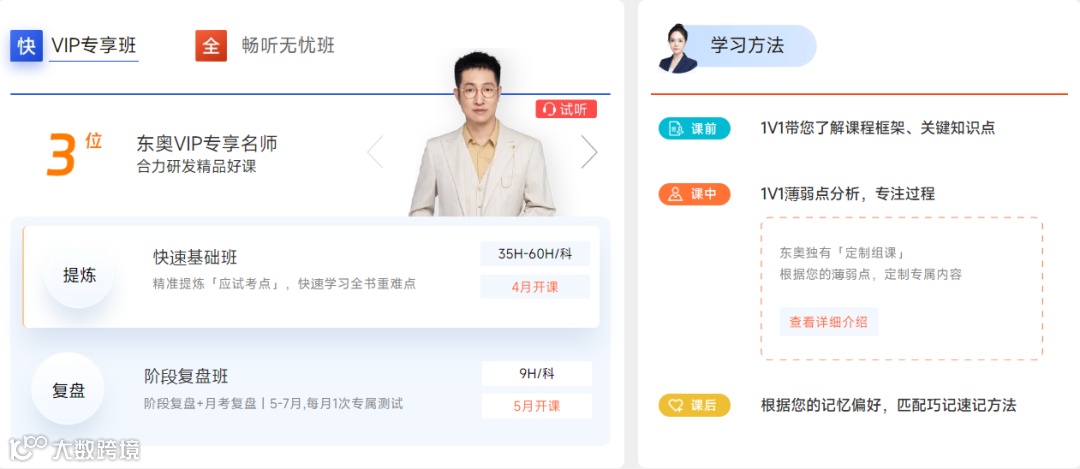Click the 课后 yellow tag

[x=694, y=406]
